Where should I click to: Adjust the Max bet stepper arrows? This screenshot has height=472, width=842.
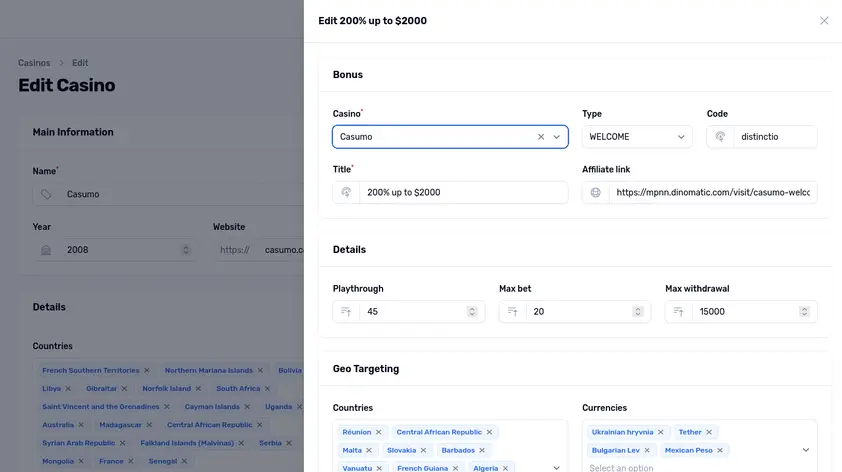tap(638, 311)
